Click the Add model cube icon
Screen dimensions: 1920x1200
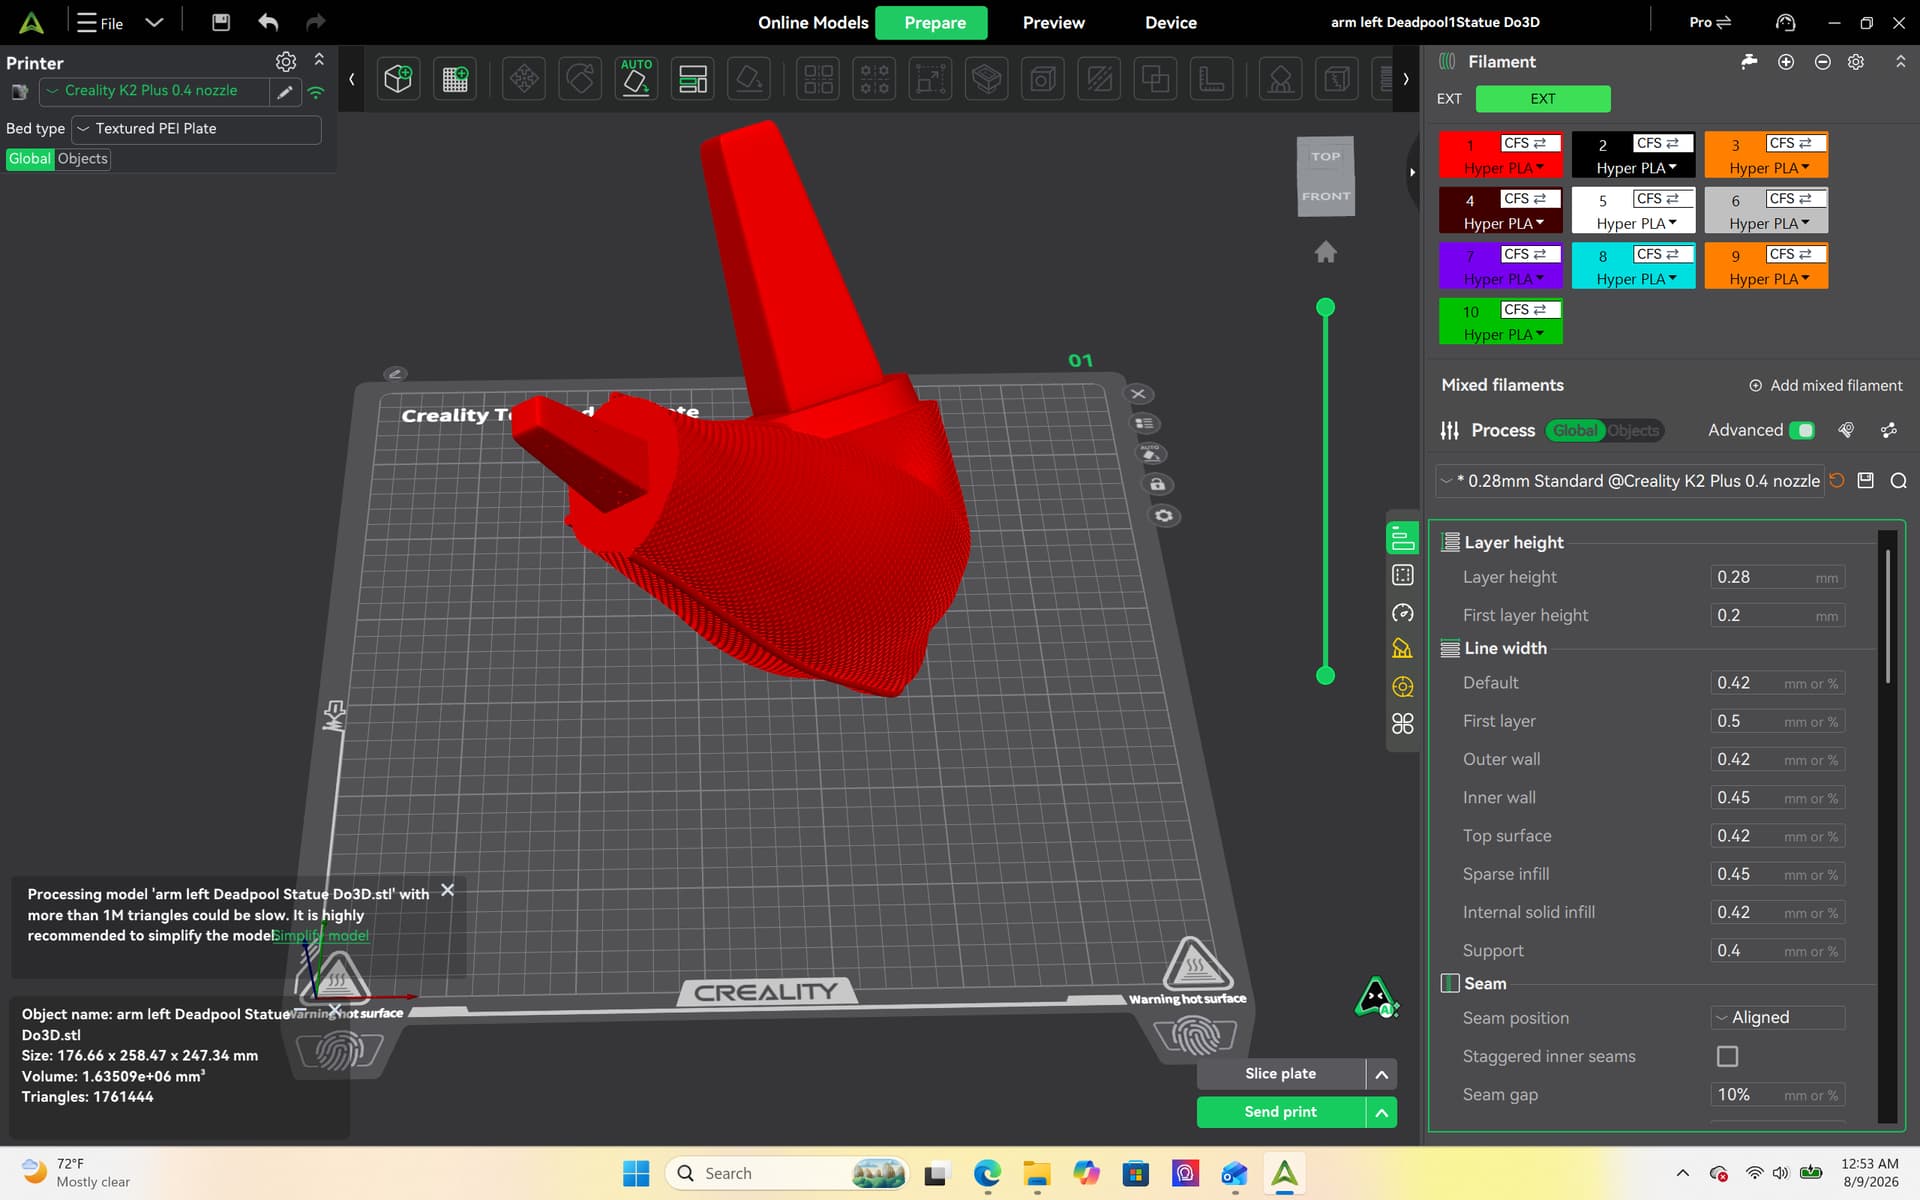pos(398,78)
